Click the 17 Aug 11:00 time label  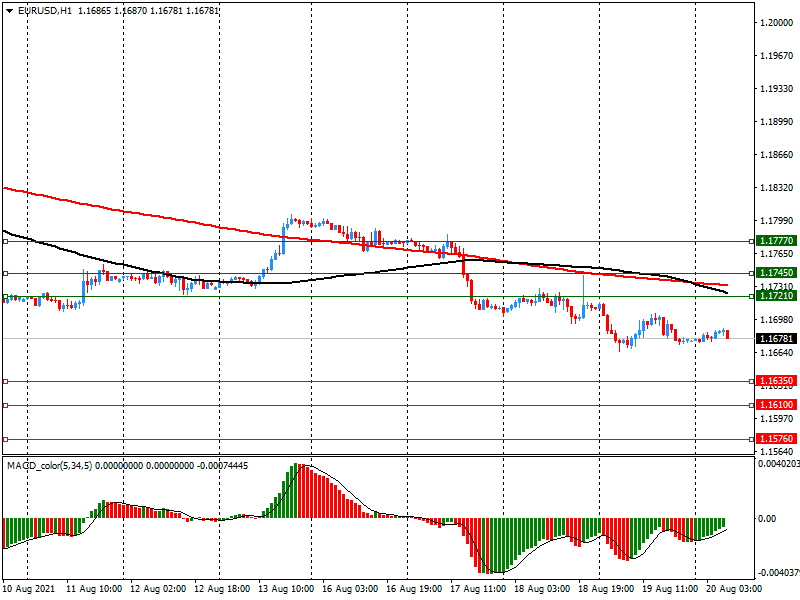tap(478, 589)
